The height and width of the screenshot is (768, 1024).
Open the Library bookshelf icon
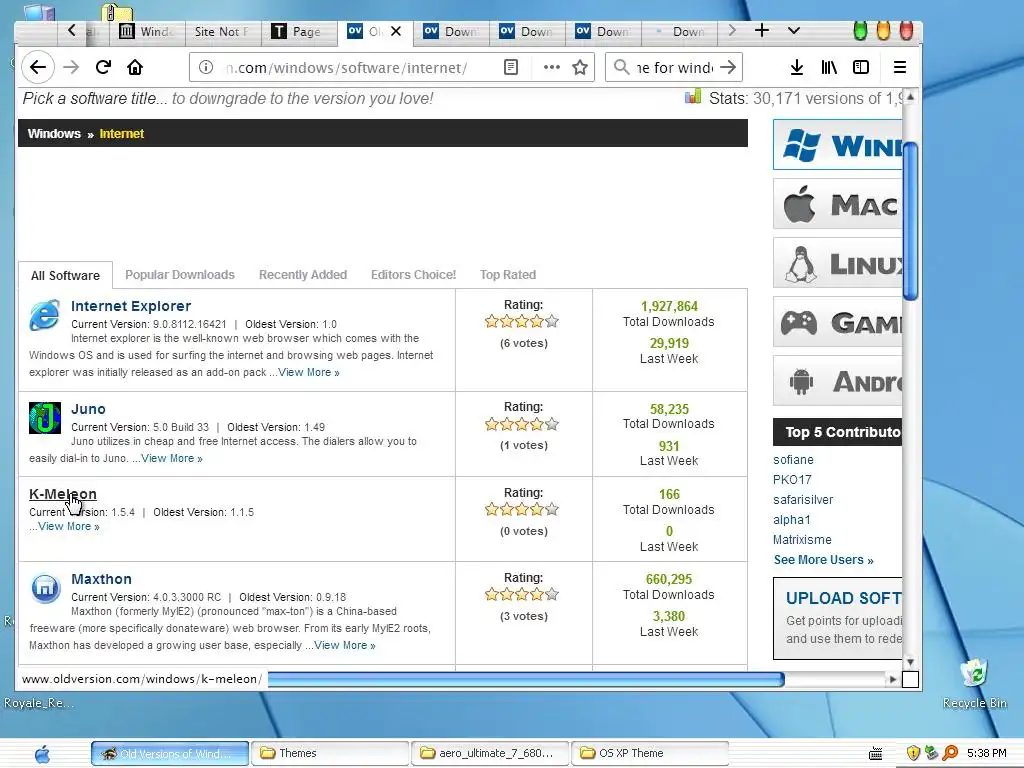pyautogui.click(x=829, y=67)
